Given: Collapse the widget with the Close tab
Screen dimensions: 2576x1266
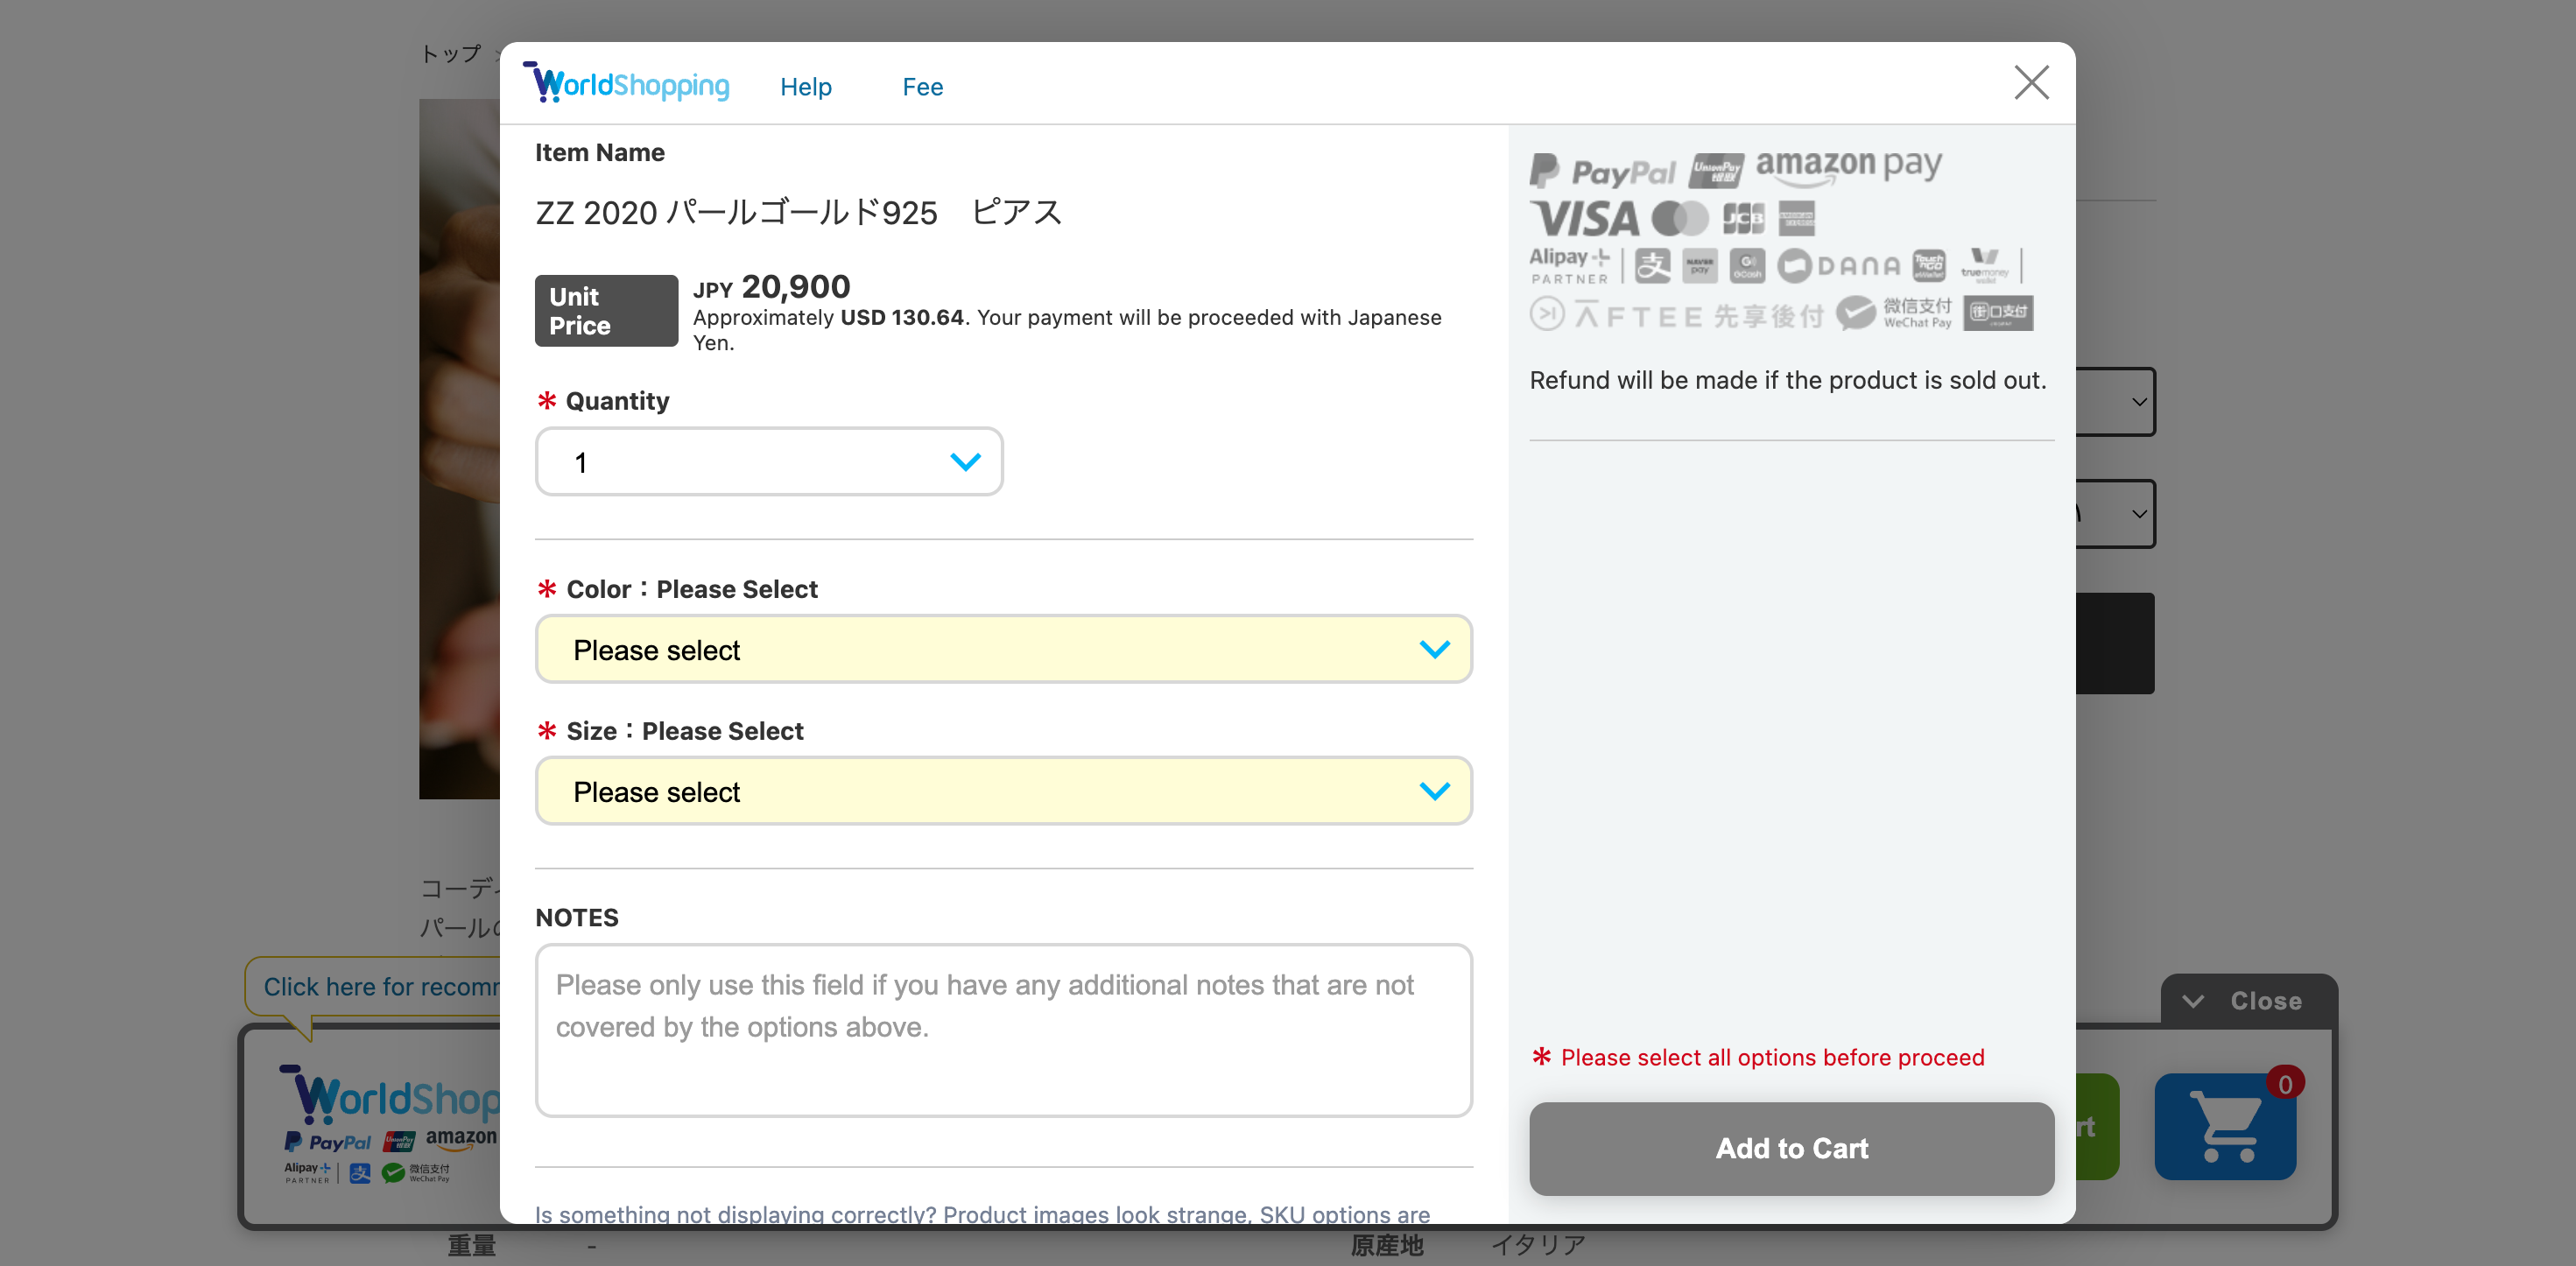Looking at the screenshot, I should (2249, 1001).
